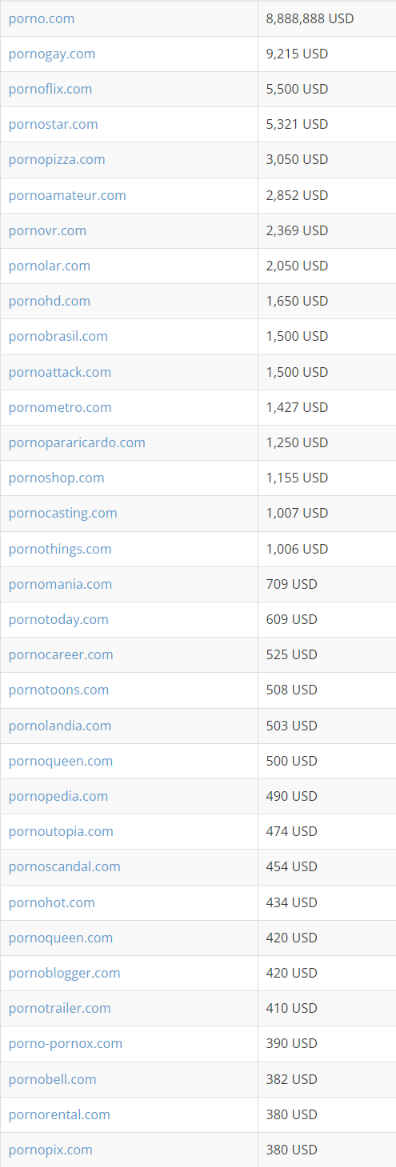Click the pornoflix.com domain link
Screen dimensions: 396x1167
[x=50, y=89]
